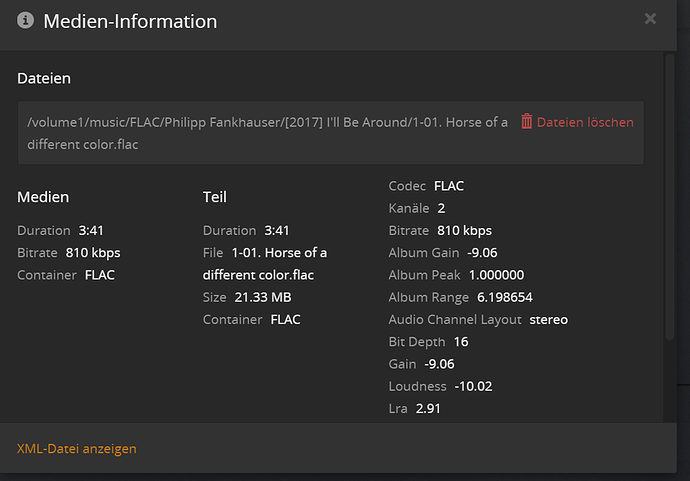Select the Lra 2.91 value
690x481 pixels.
pos(428,408)
